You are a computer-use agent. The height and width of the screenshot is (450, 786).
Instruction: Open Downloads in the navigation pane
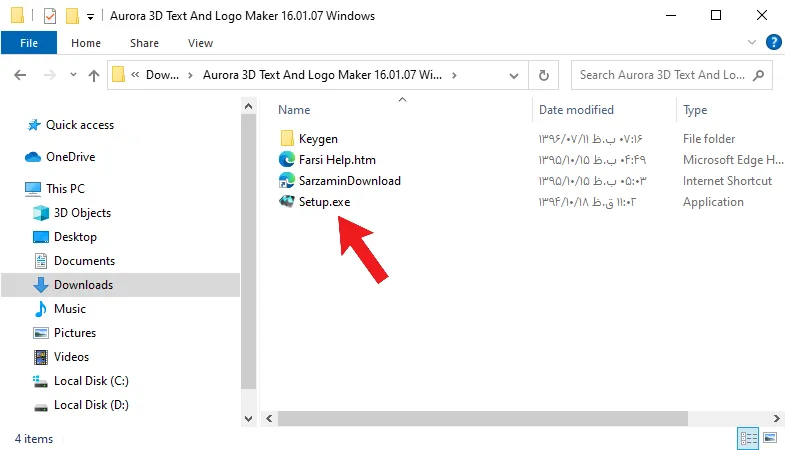pyautogui.click(x=83, y=285)
